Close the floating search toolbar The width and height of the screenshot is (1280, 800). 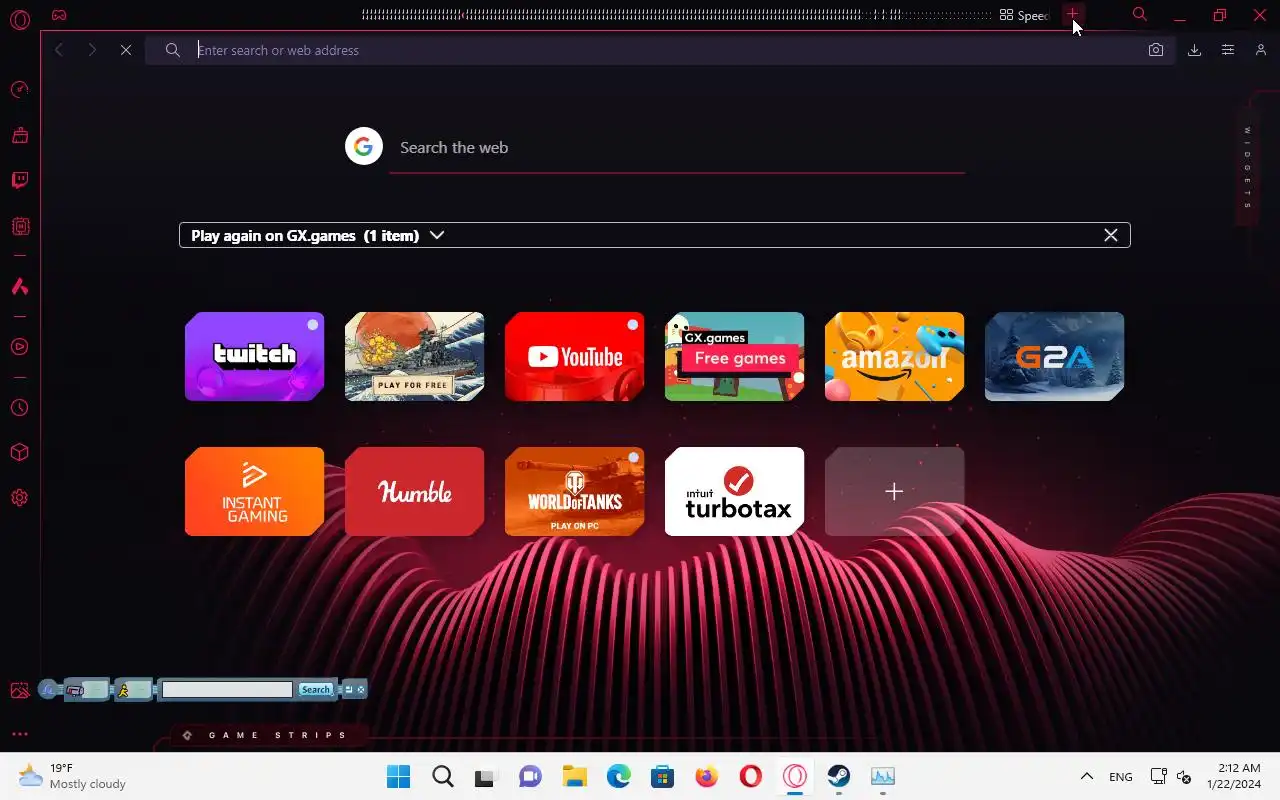(x=361, y=689)
